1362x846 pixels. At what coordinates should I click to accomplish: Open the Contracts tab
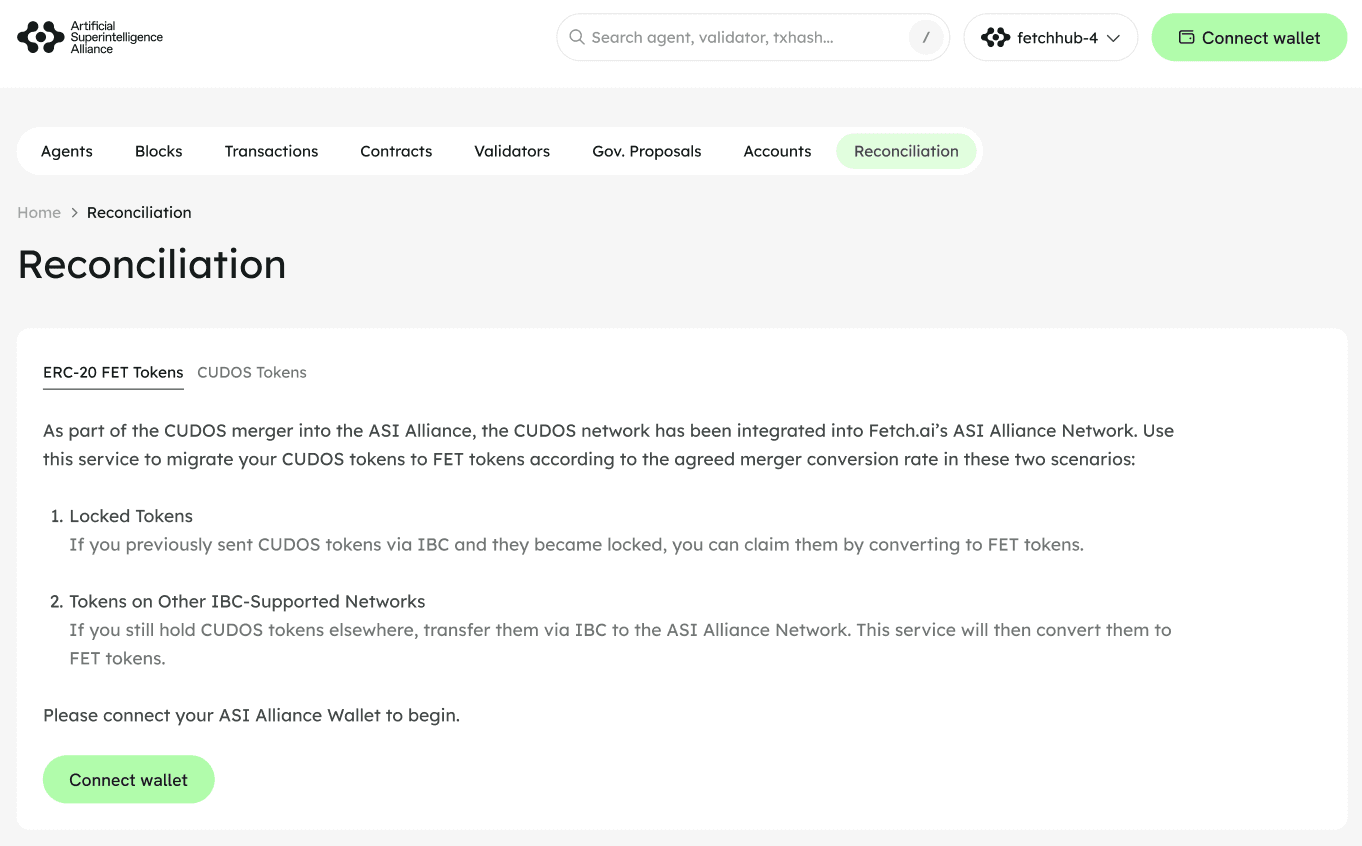[396, 151]
